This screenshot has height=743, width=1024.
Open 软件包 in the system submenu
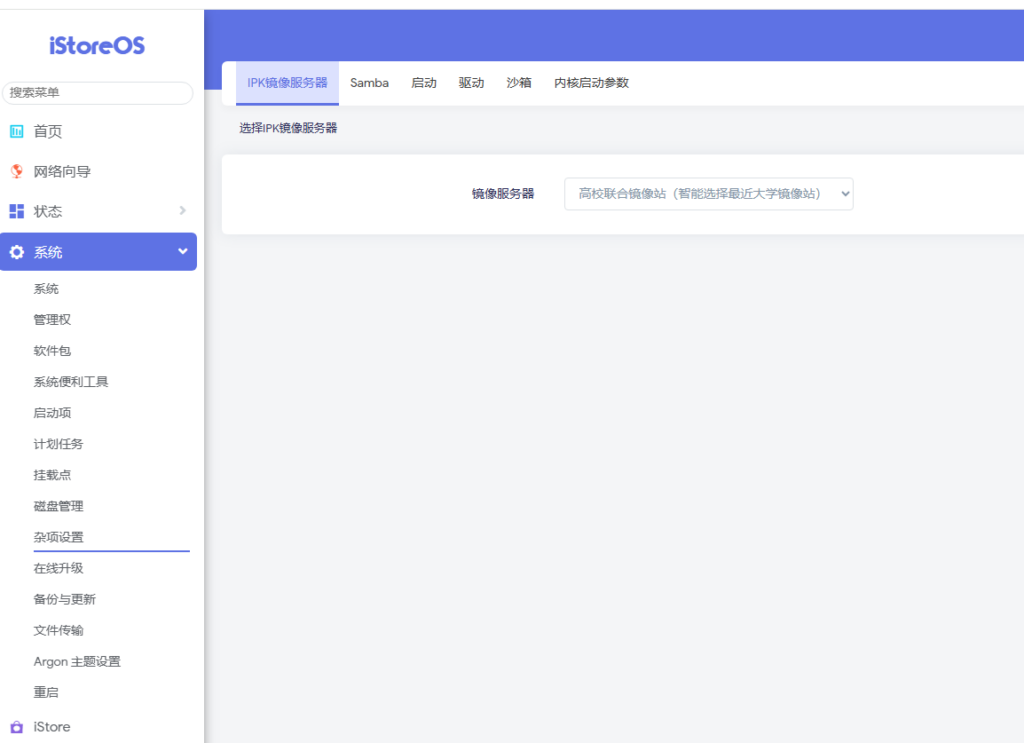[52, 351]
